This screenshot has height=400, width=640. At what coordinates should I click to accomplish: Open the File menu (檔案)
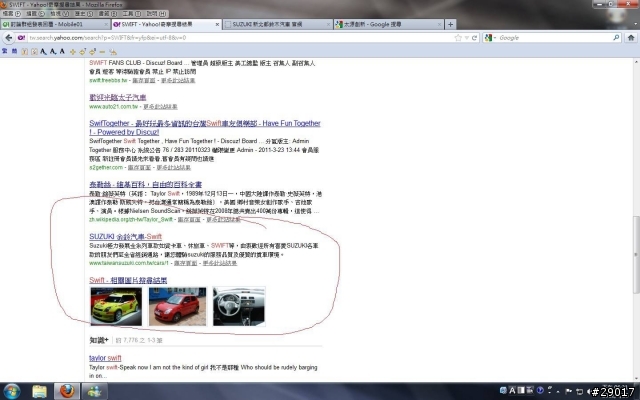click(11, 13)
